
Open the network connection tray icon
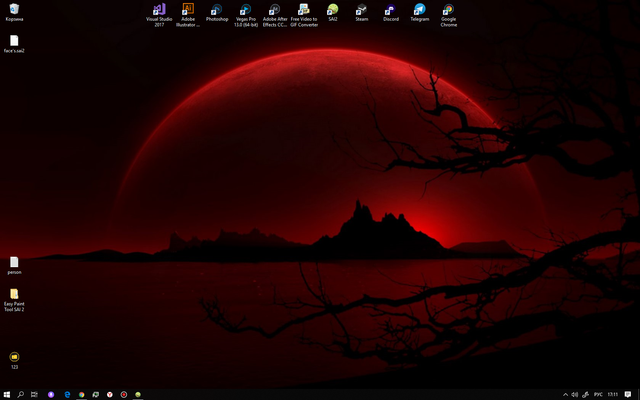click(x=585, y=394)
